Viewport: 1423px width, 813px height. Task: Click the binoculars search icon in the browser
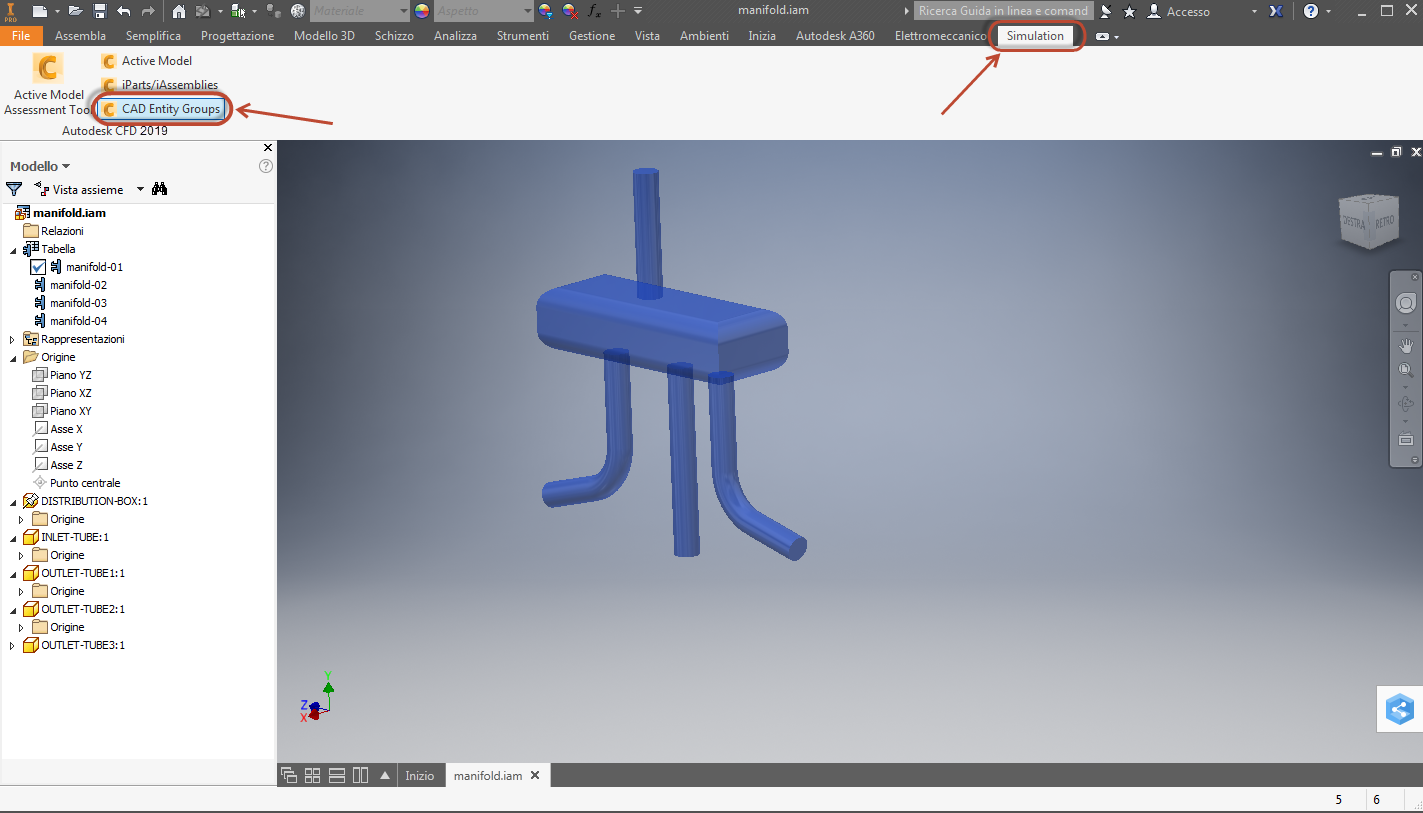159,189
